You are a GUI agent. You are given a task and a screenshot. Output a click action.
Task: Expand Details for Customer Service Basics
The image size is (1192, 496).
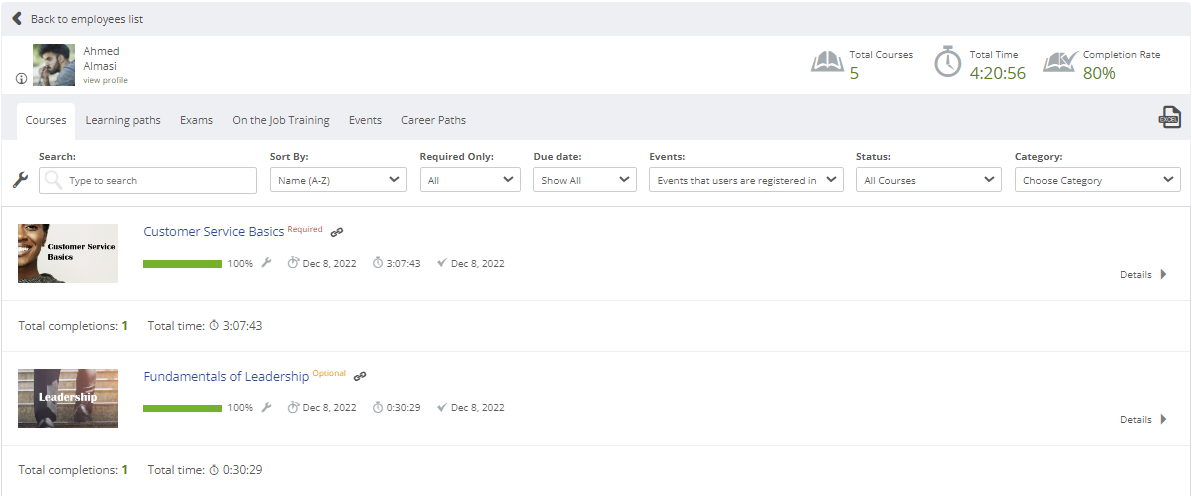point(1143,275)
